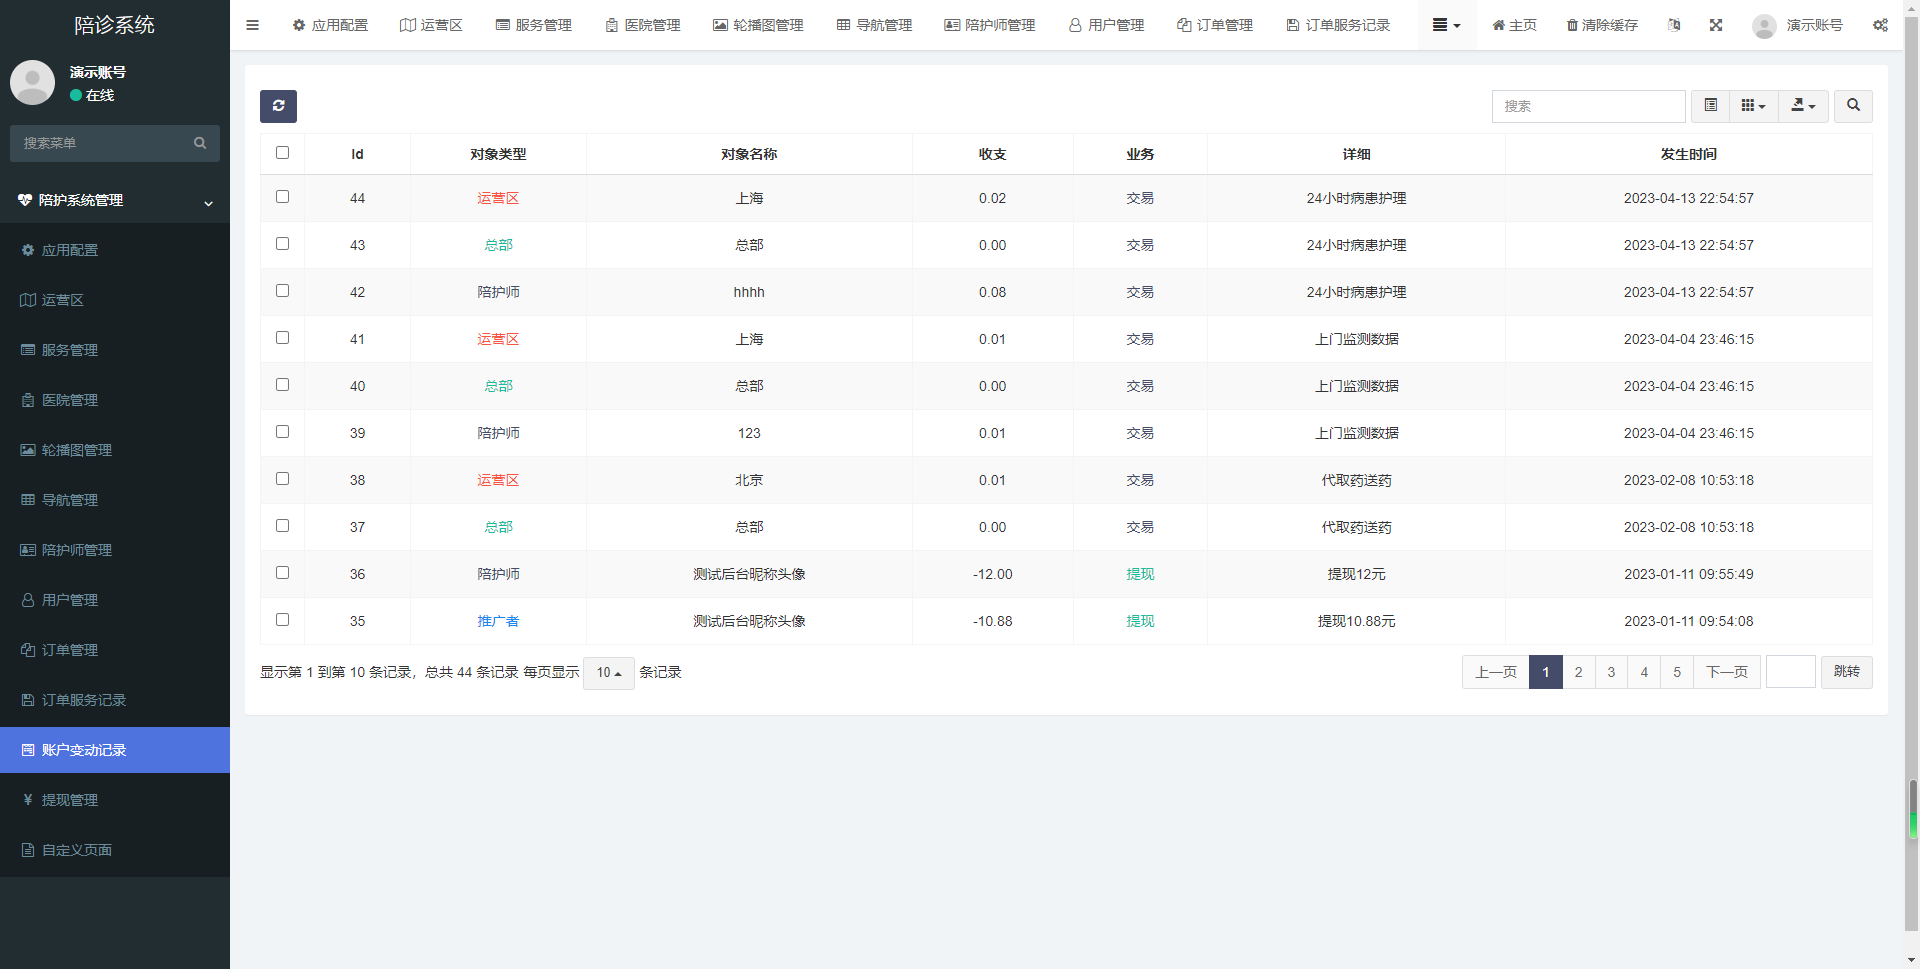Viewport: 1920px width, 969px height.
Task: Open 陪护师管理 in the top navigation
Action: 990,25
